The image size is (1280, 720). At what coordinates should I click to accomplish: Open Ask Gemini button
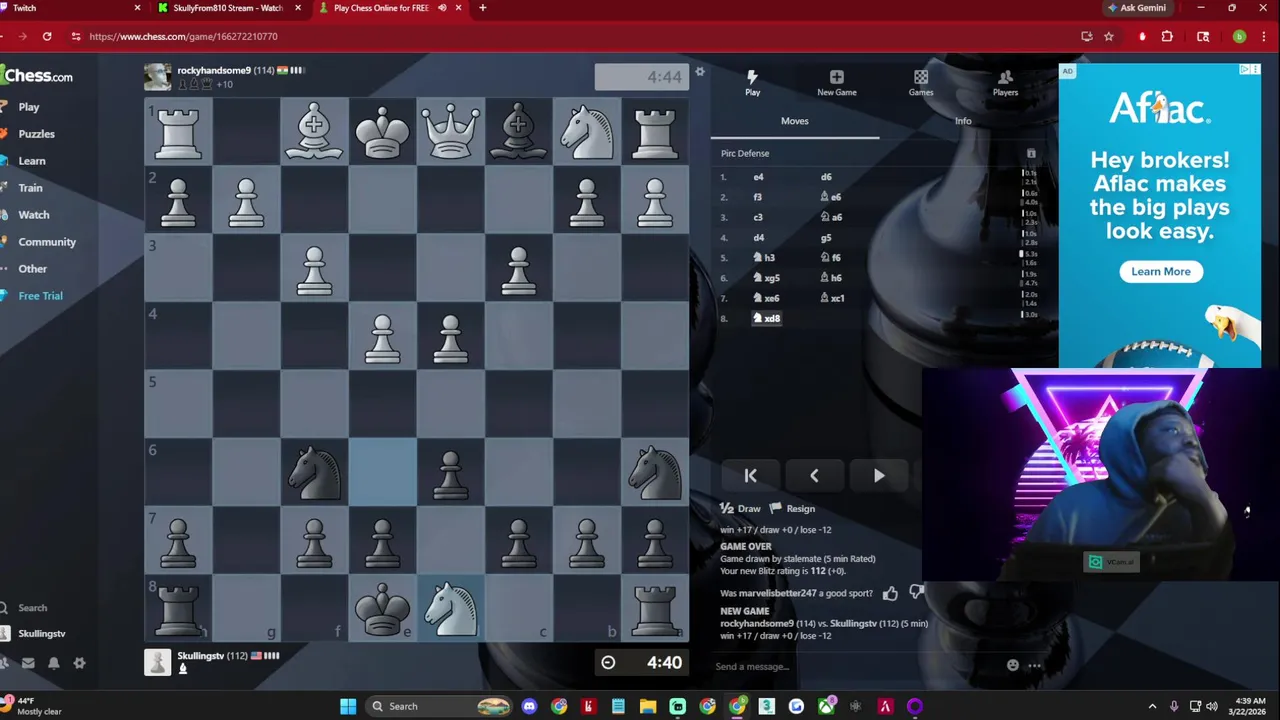(x=1137, y=8)
